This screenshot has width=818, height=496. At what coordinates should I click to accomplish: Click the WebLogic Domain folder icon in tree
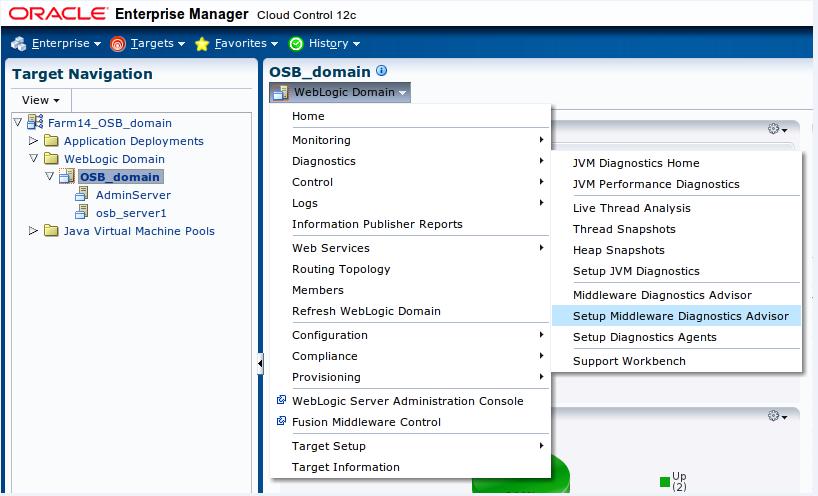pos(51,159)
